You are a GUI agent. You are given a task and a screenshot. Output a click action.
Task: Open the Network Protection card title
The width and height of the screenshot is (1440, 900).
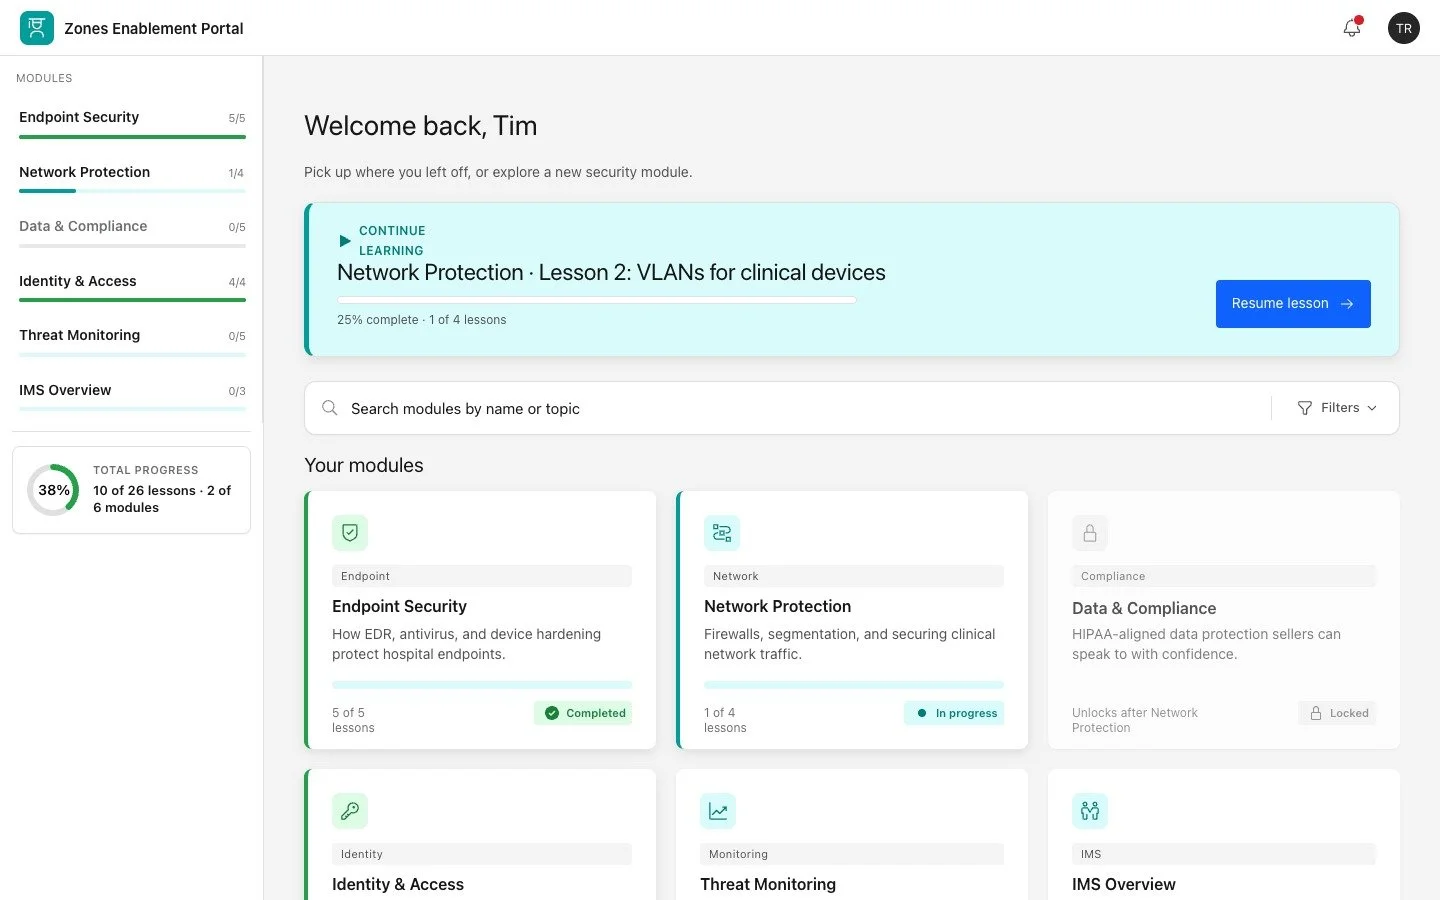pos(777,606)
